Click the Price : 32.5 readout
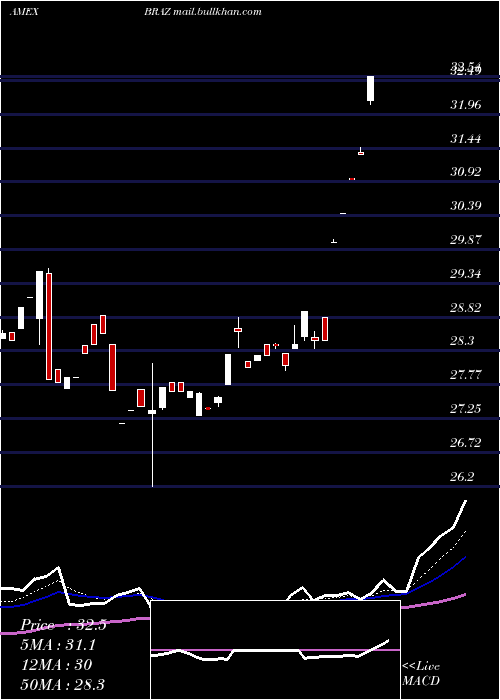This screenshot has height=700, width=500. pos(63,625)
